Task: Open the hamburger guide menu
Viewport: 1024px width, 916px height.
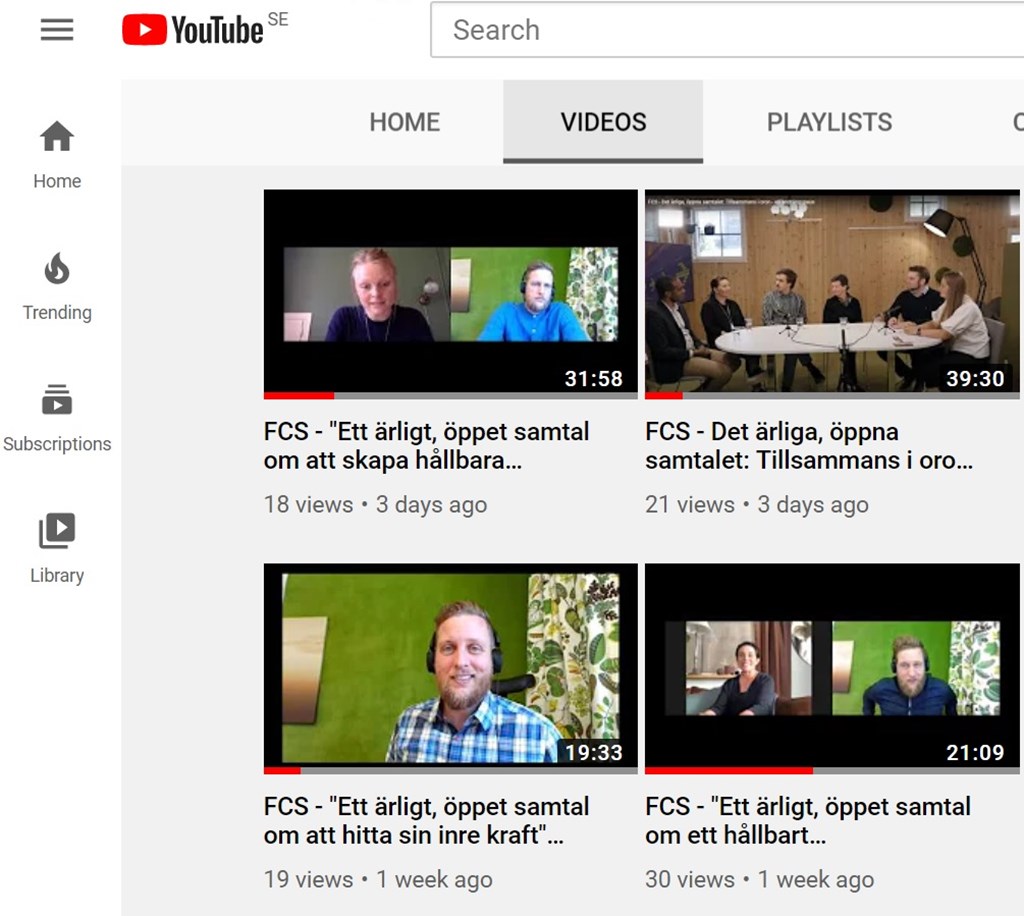Action: pyautogui.click(x=57, y=30)
